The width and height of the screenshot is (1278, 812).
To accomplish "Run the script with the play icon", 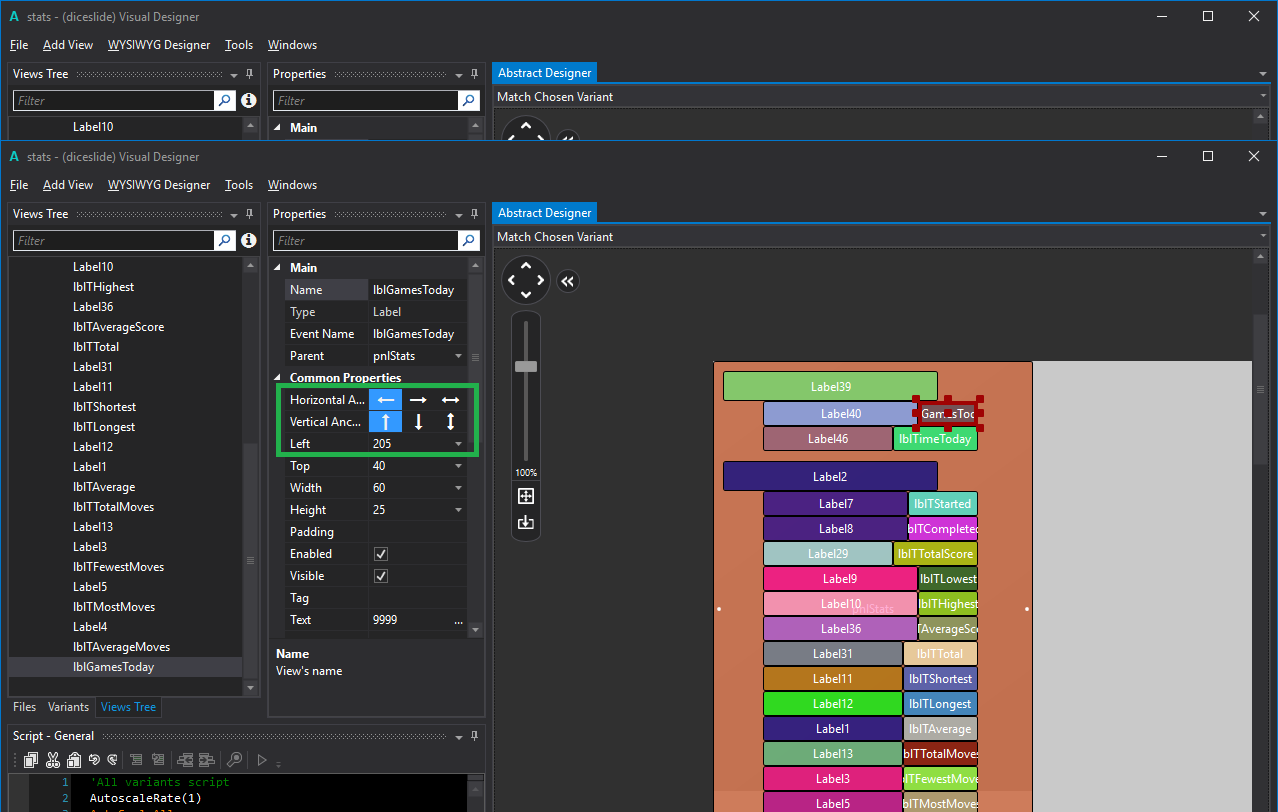I will (x=262, y=760).
